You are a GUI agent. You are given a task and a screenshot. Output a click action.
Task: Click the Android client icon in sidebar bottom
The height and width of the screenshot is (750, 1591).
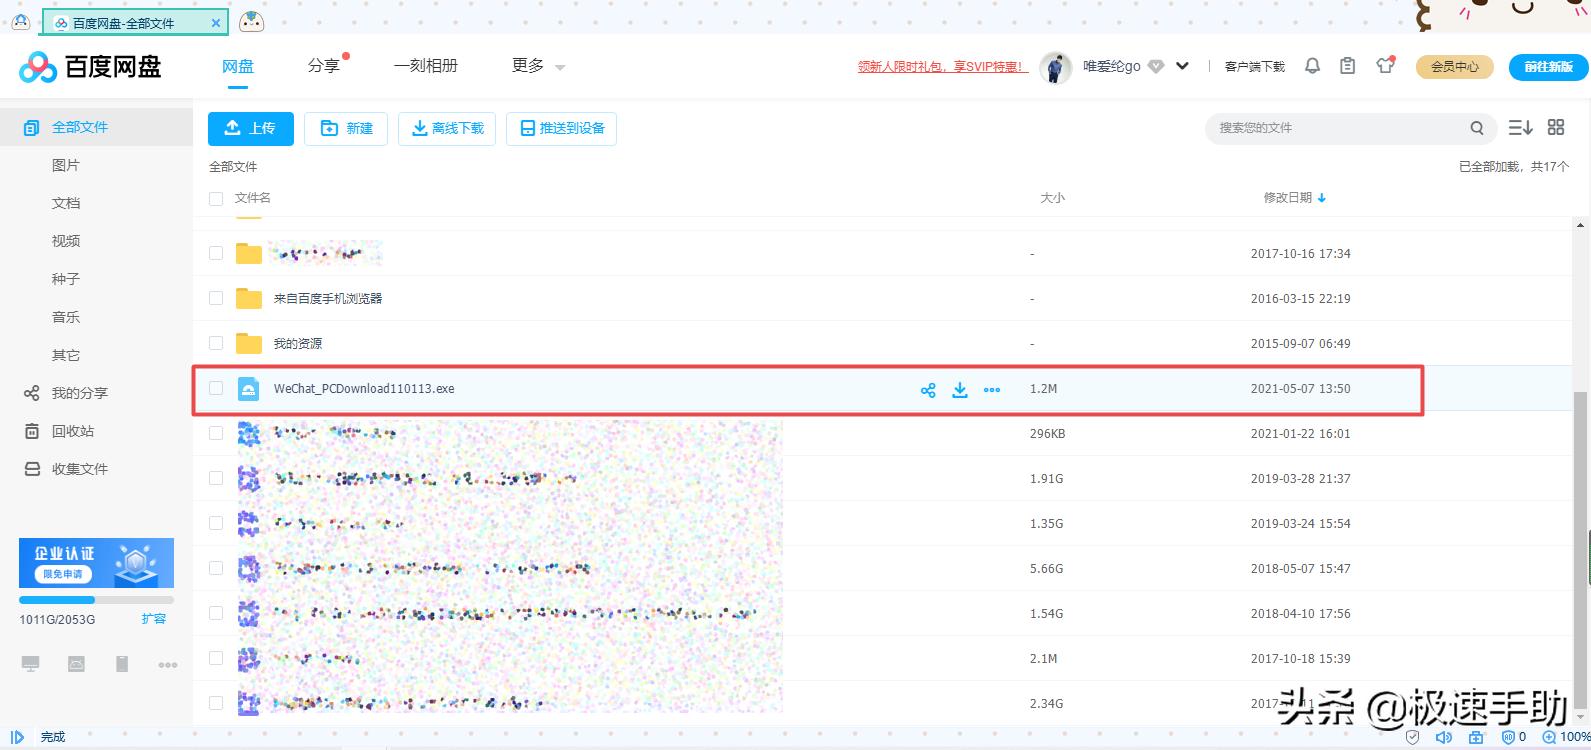(x=76, y=664)
